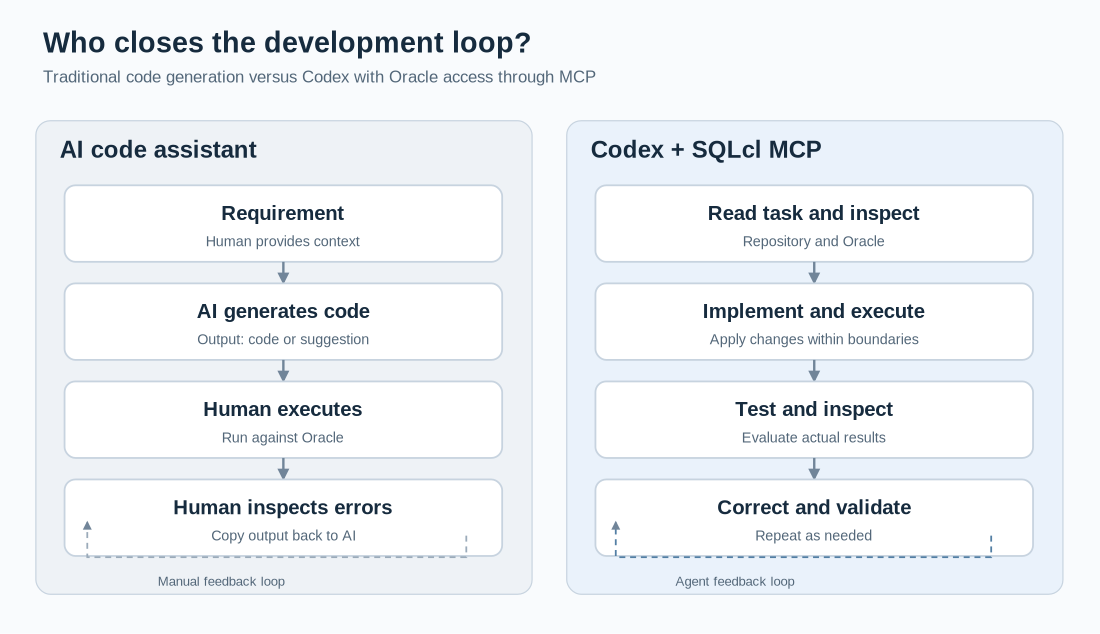This screenshot has height=634, width=1100.
Task: Click the 'Agent feedback loop' label
Action: click(735, 581)
